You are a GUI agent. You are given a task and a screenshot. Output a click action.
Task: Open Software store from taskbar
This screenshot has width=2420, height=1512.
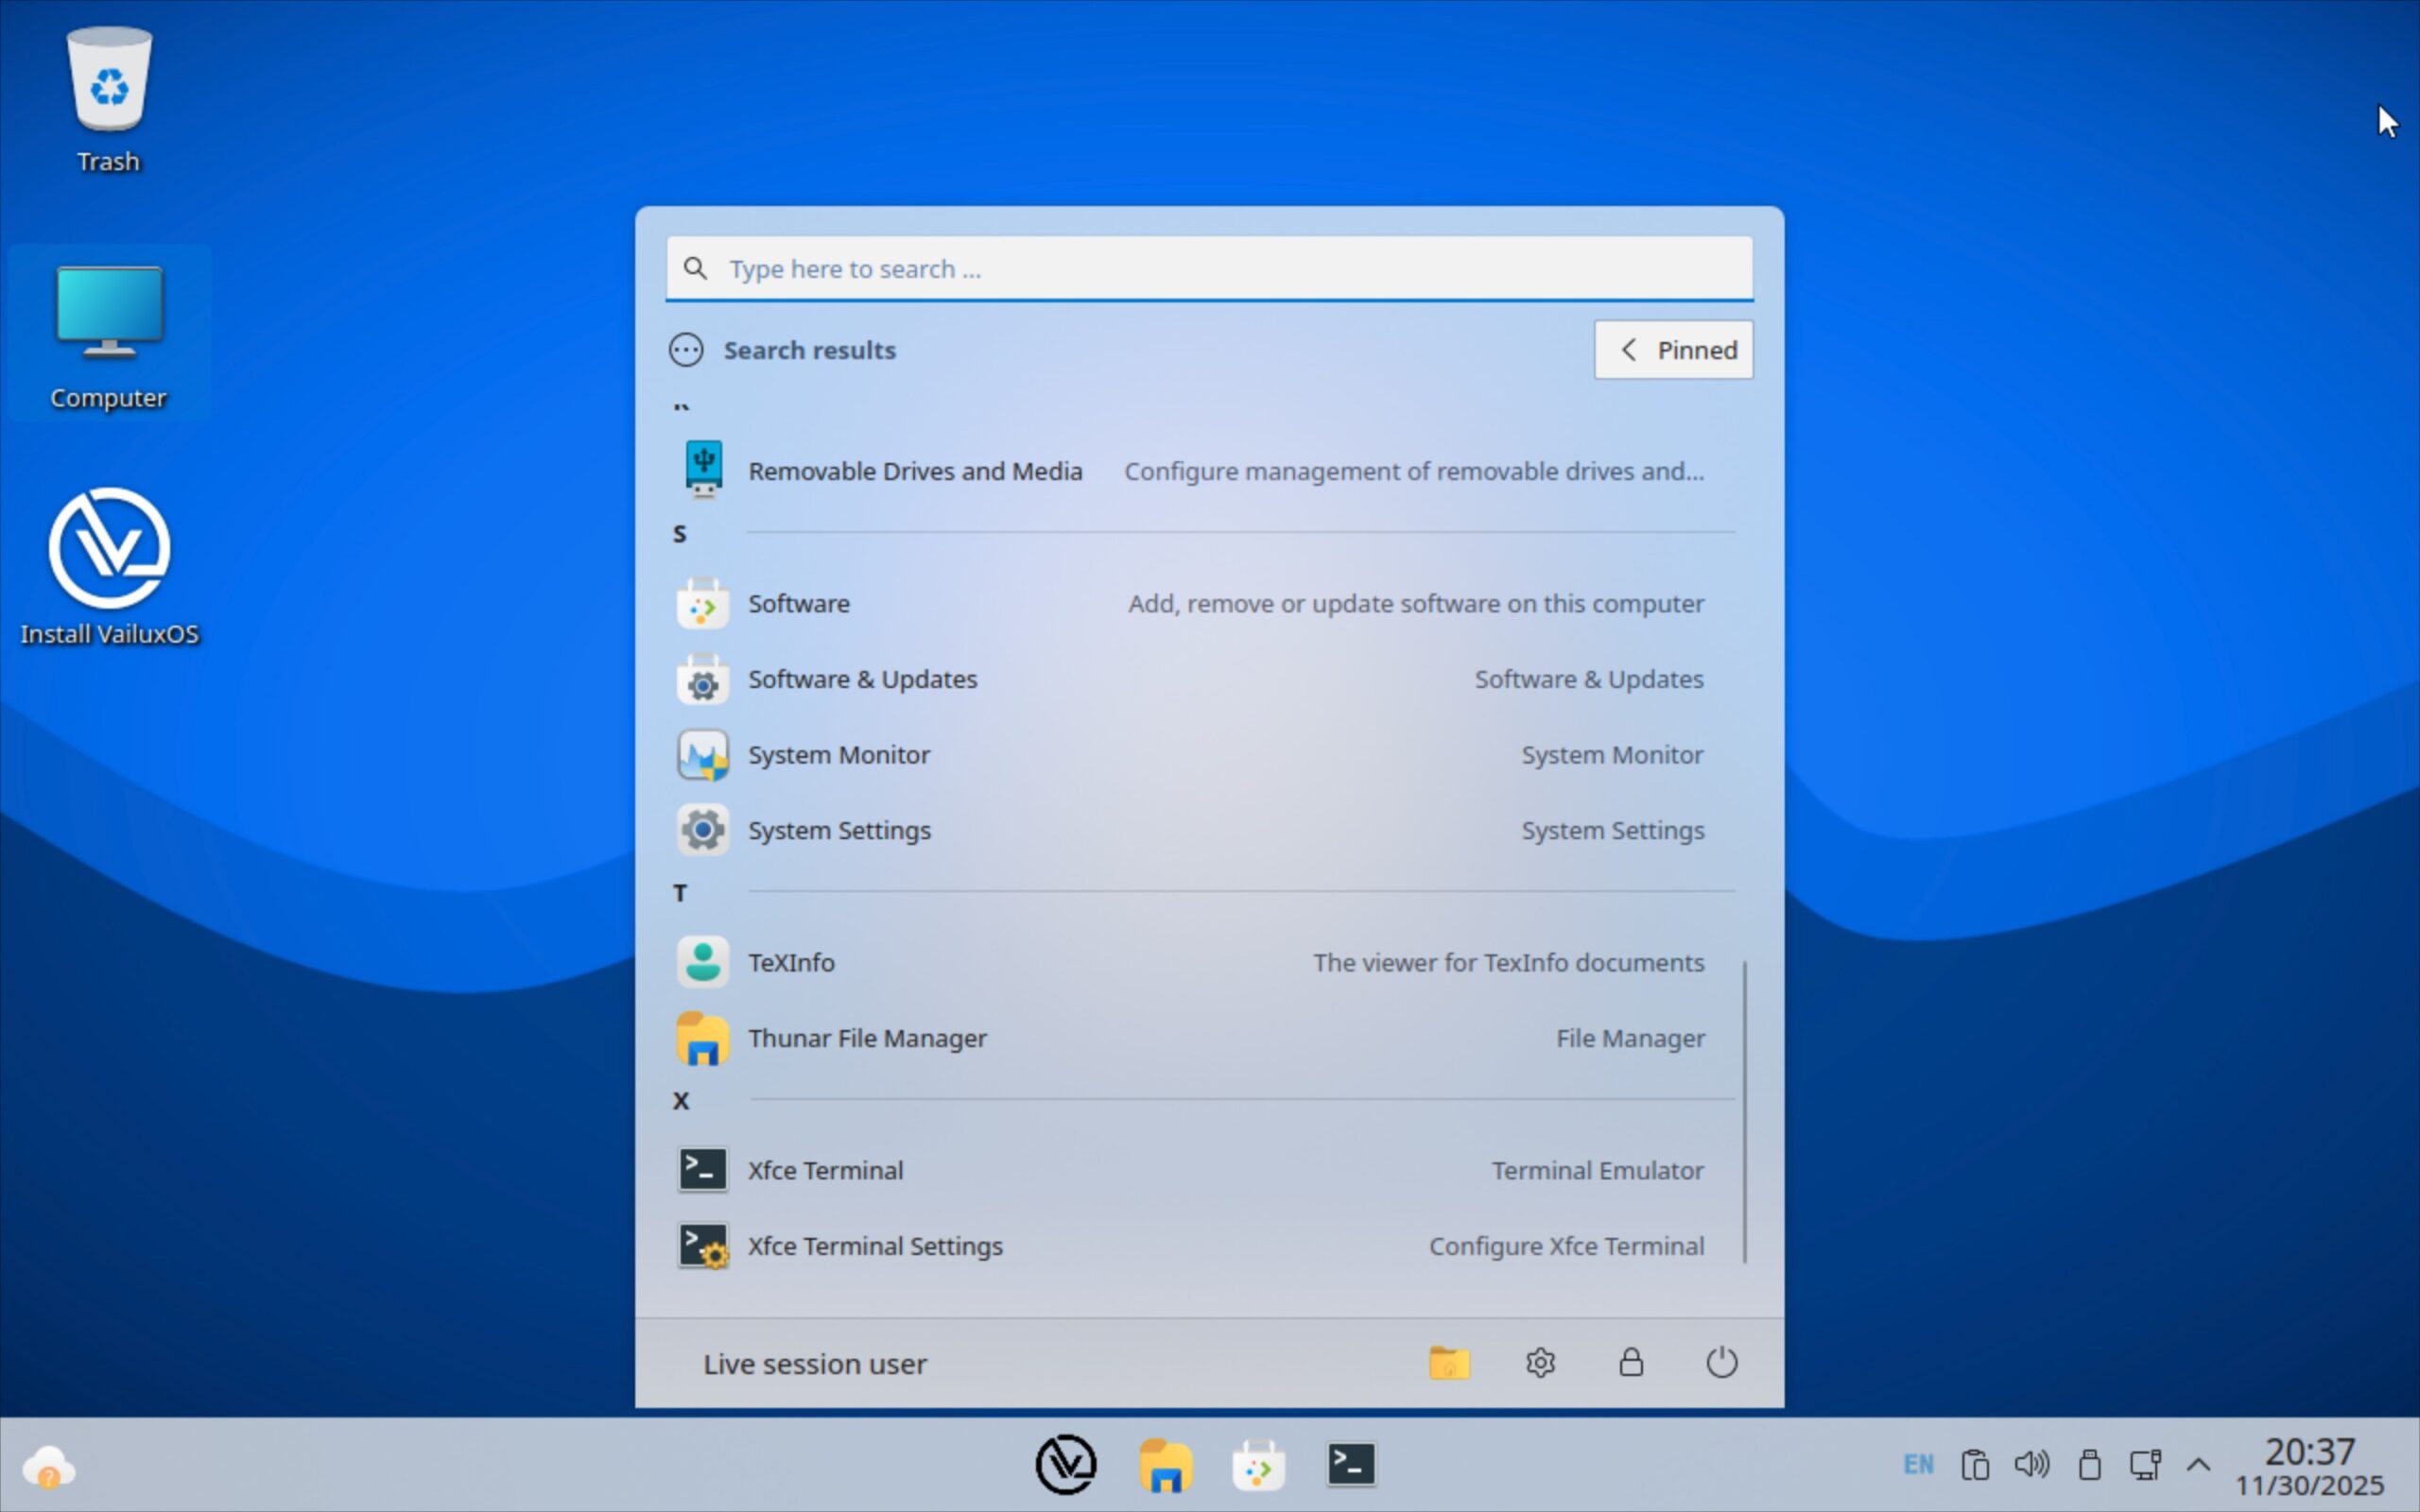pyautogui.click(x=1258, y=1465)
